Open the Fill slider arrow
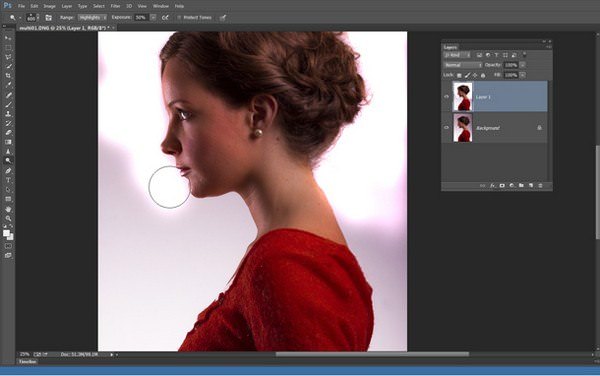 [522, 75]
